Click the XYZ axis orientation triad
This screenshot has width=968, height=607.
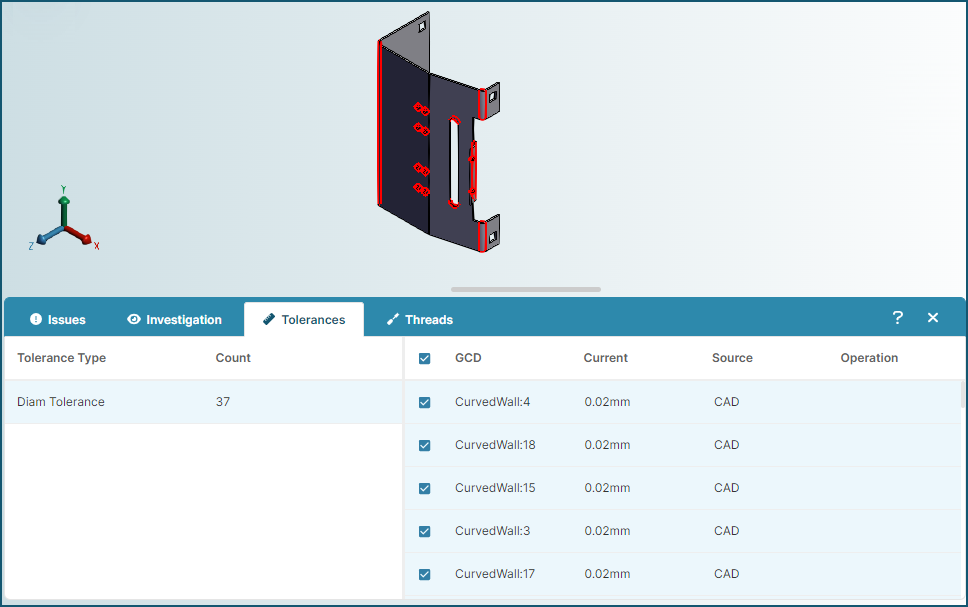pos(64,219)
